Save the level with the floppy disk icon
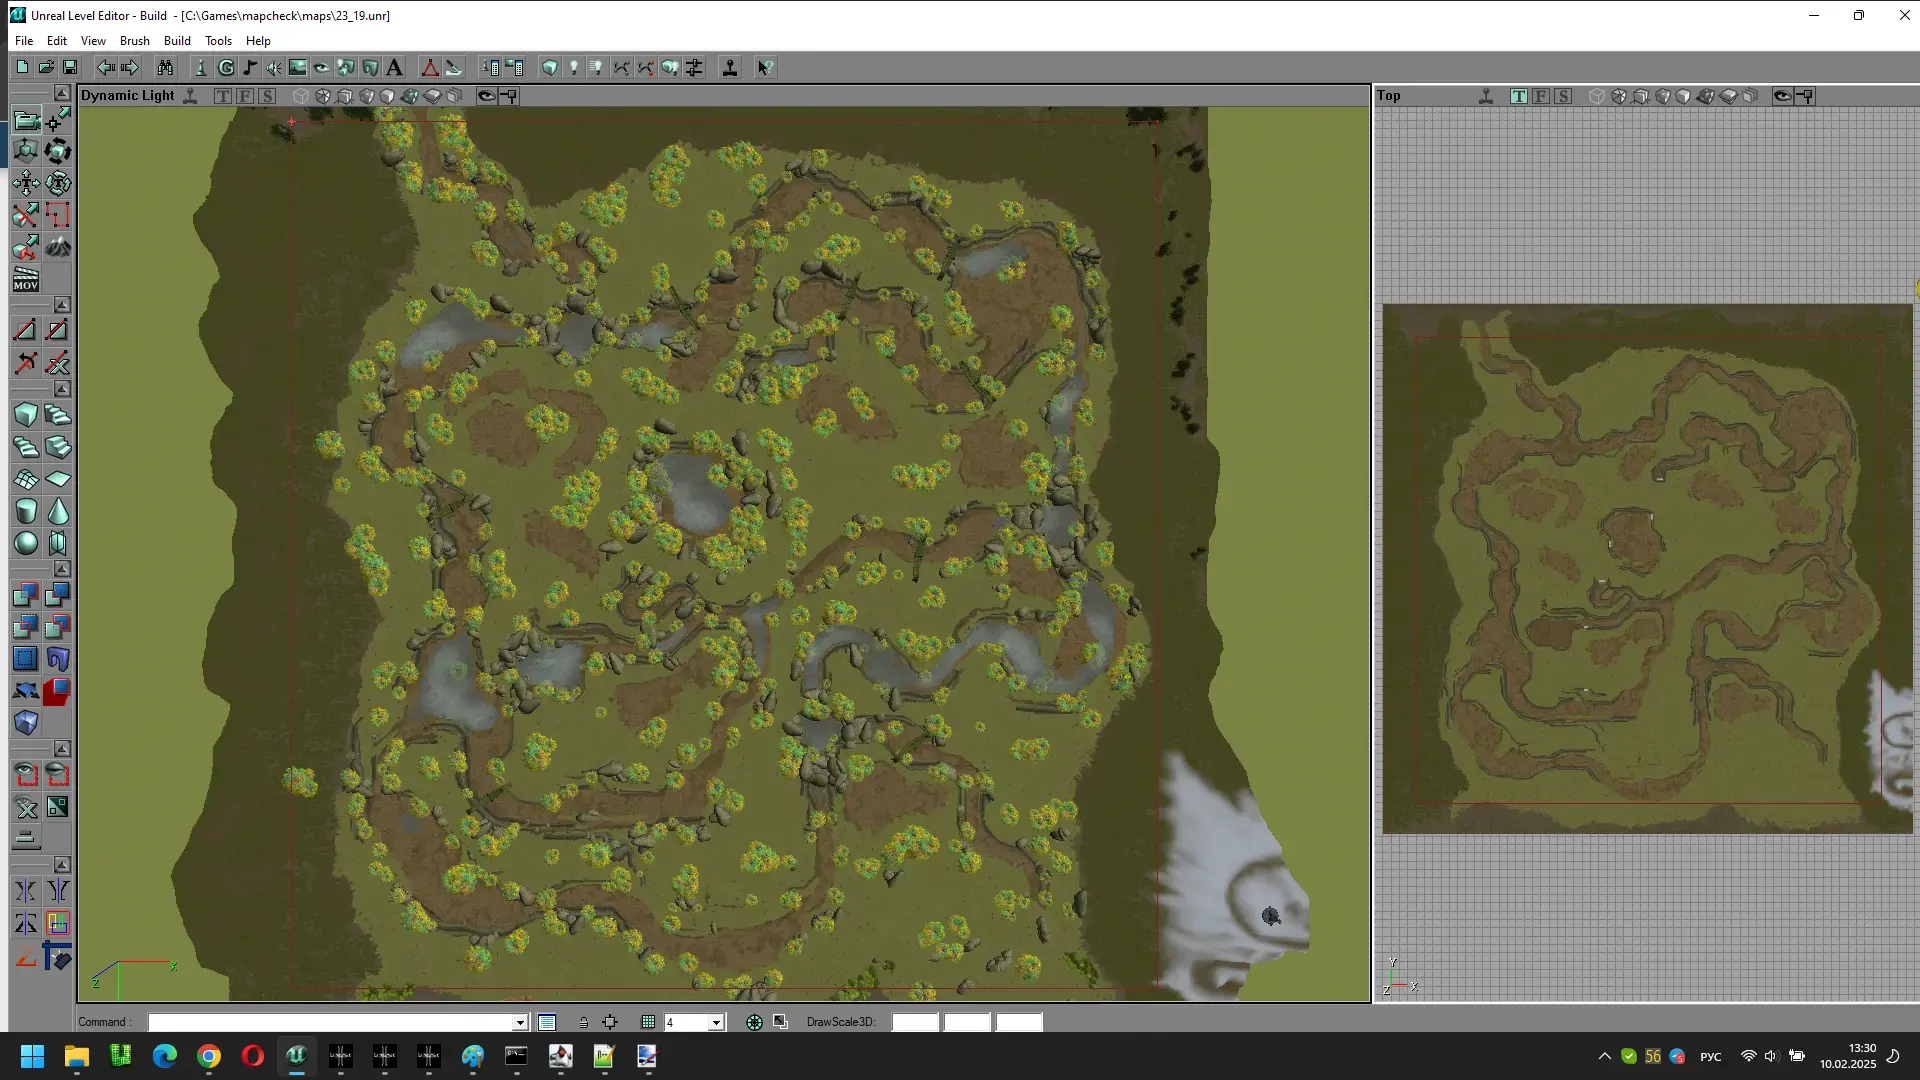 70,67
